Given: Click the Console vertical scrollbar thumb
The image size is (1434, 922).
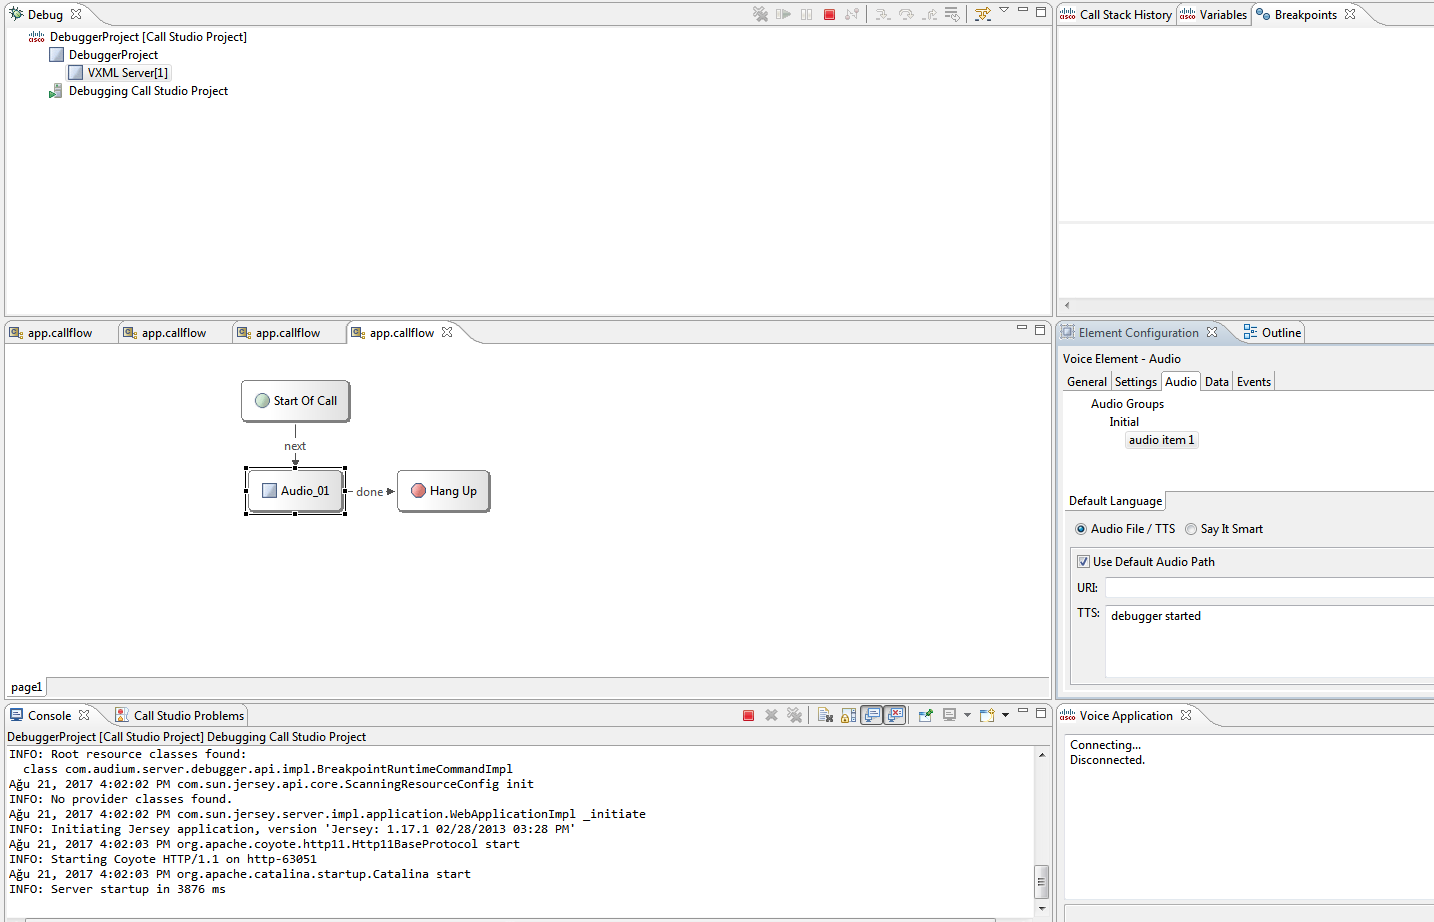Looking at the screenshot, I should tap(1041, 881).
